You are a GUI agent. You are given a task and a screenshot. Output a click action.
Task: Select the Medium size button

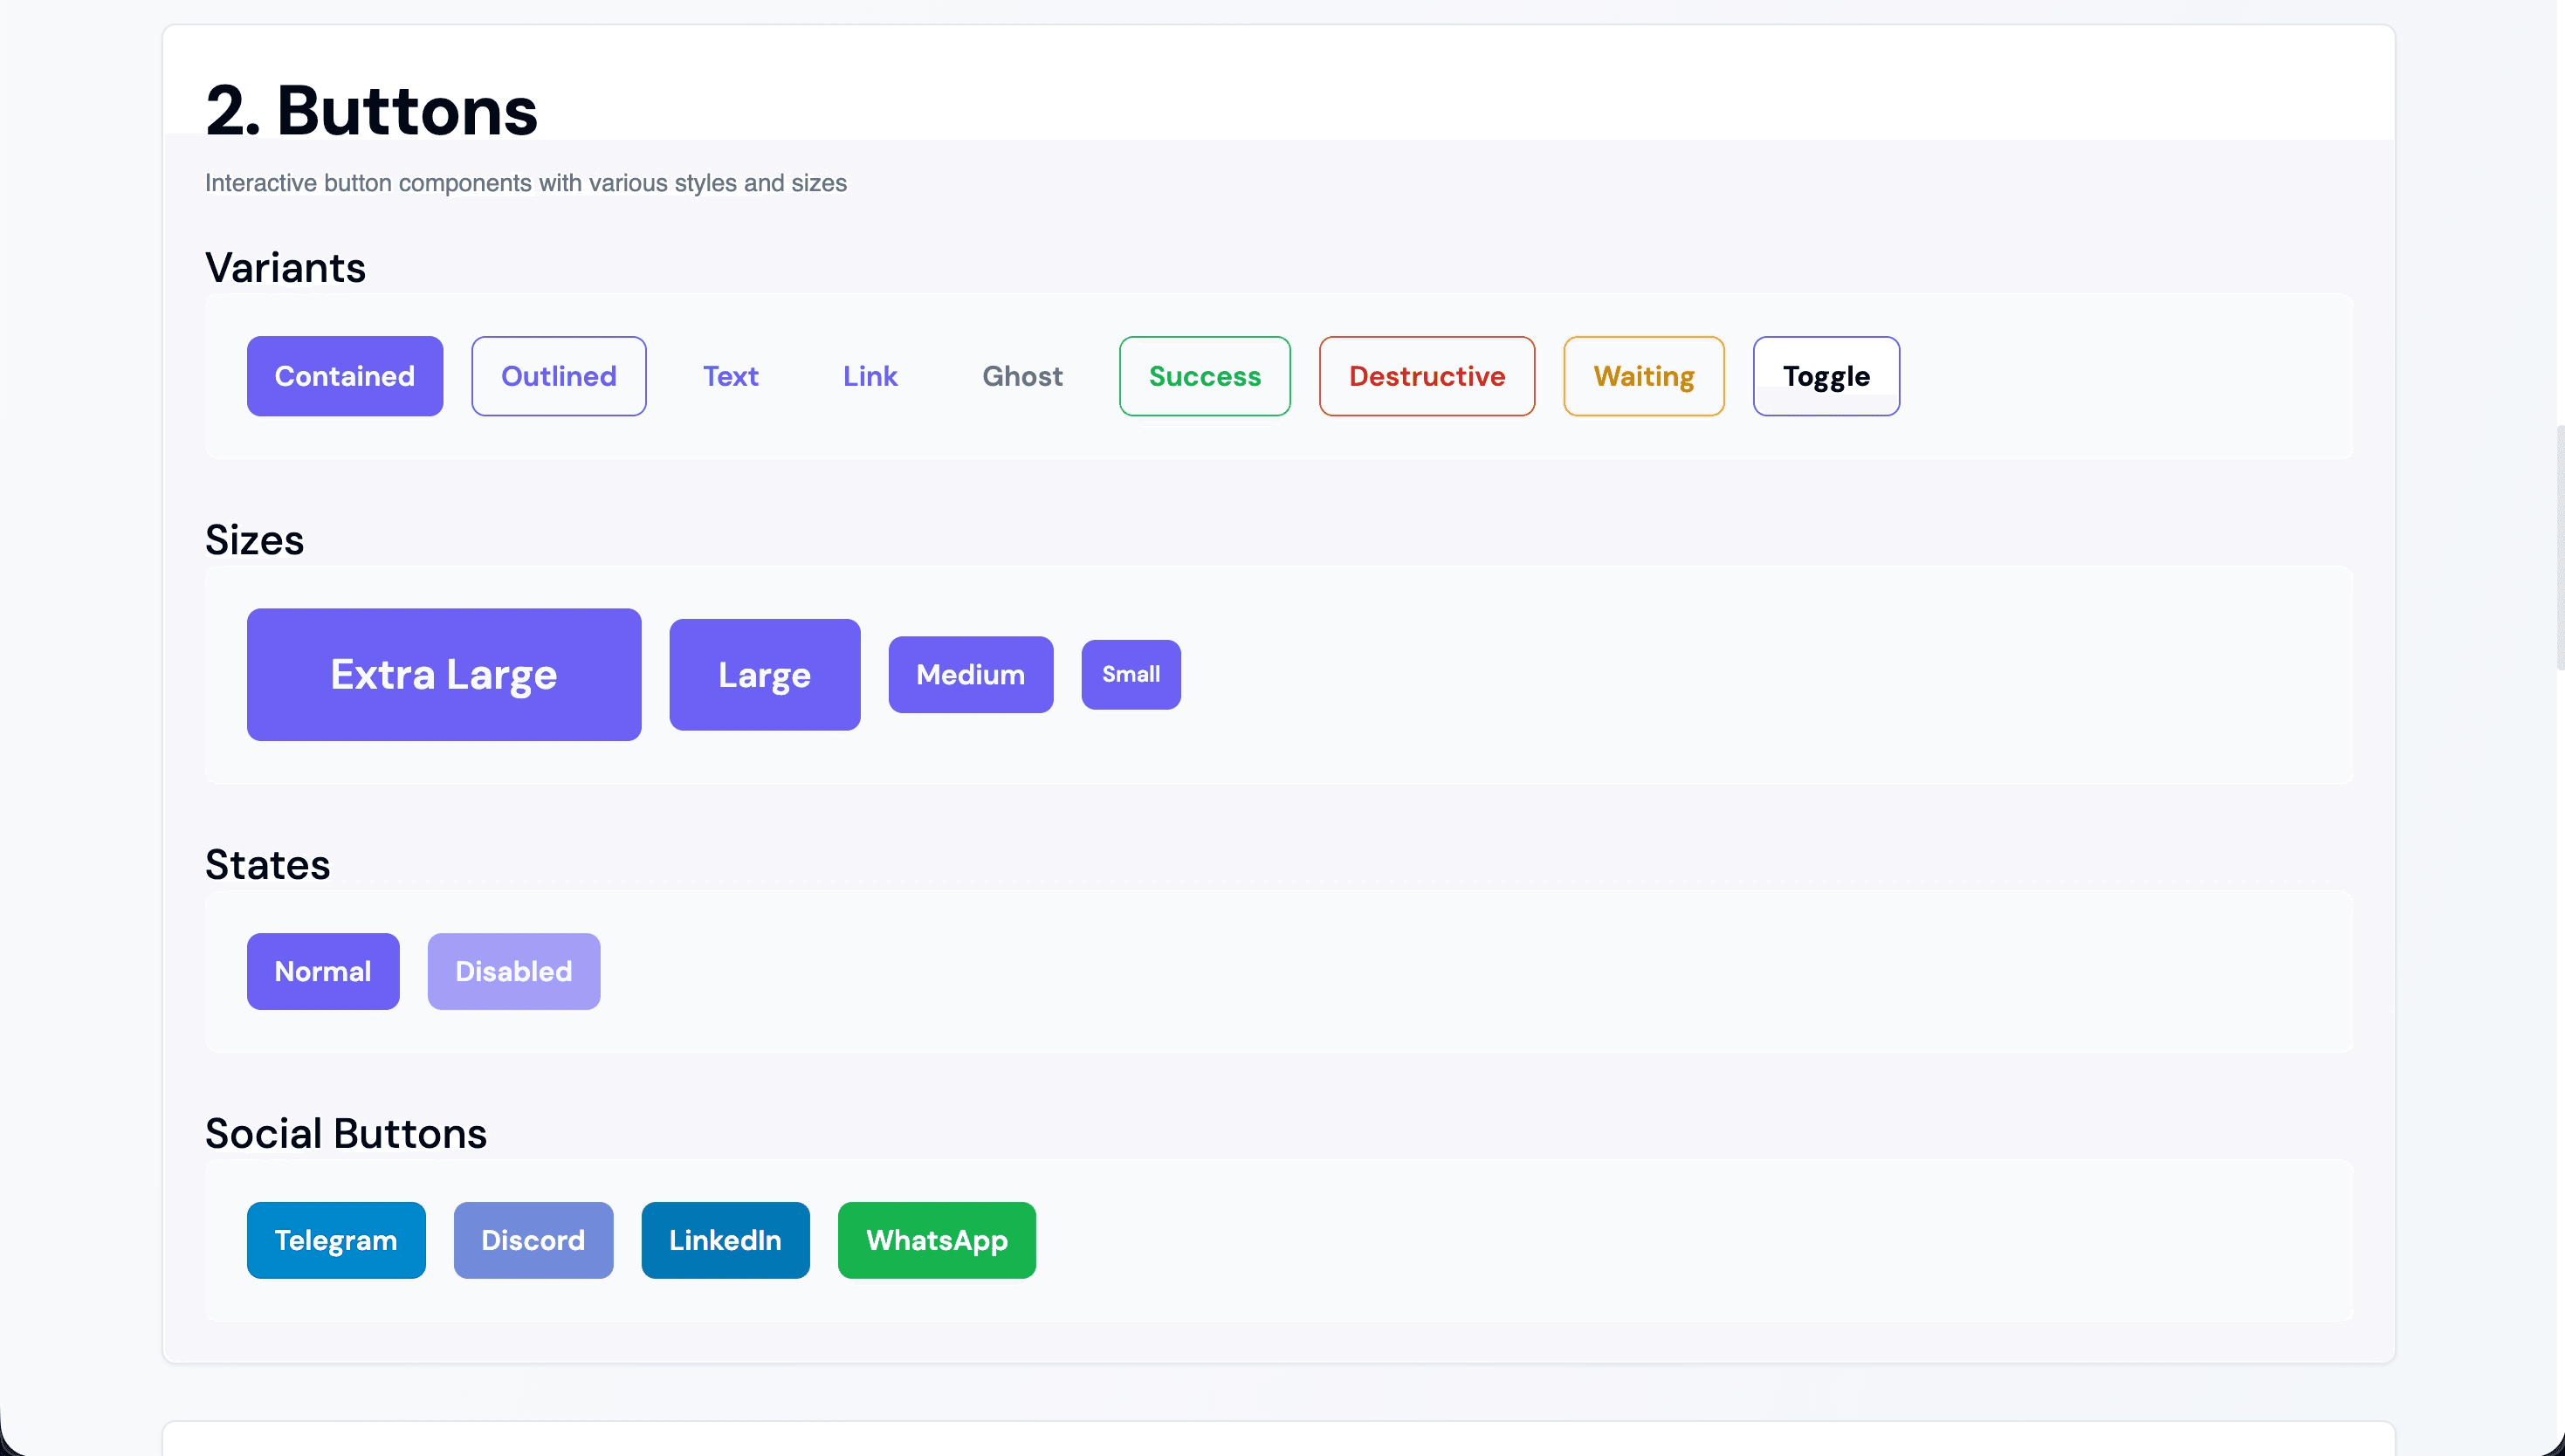970,674
